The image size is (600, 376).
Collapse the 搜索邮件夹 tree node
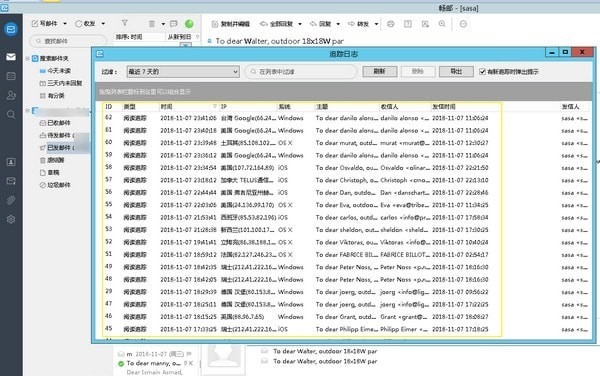(x=28, y=58)
